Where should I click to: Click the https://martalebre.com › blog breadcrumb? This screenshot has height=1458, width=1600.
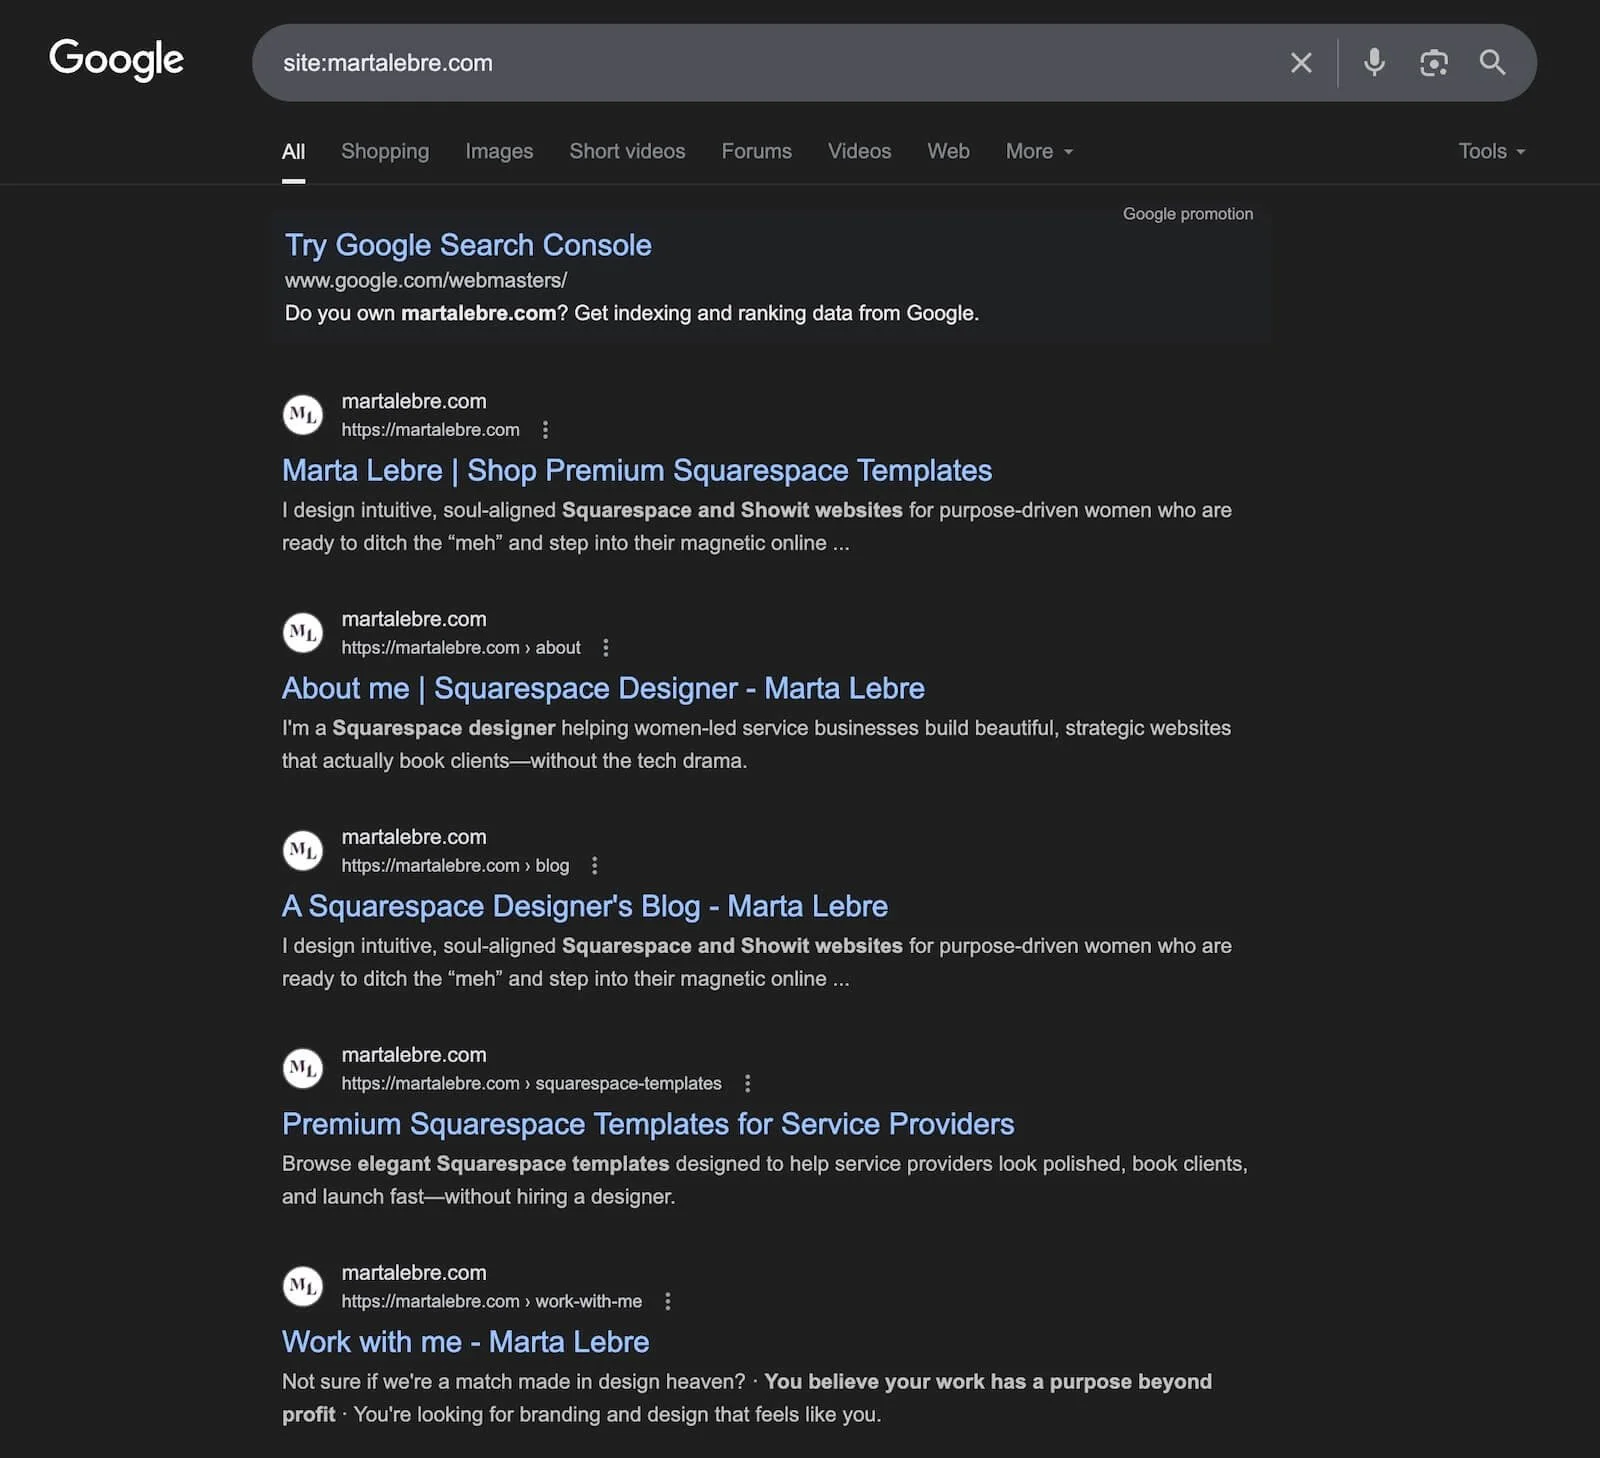[455, 866]
